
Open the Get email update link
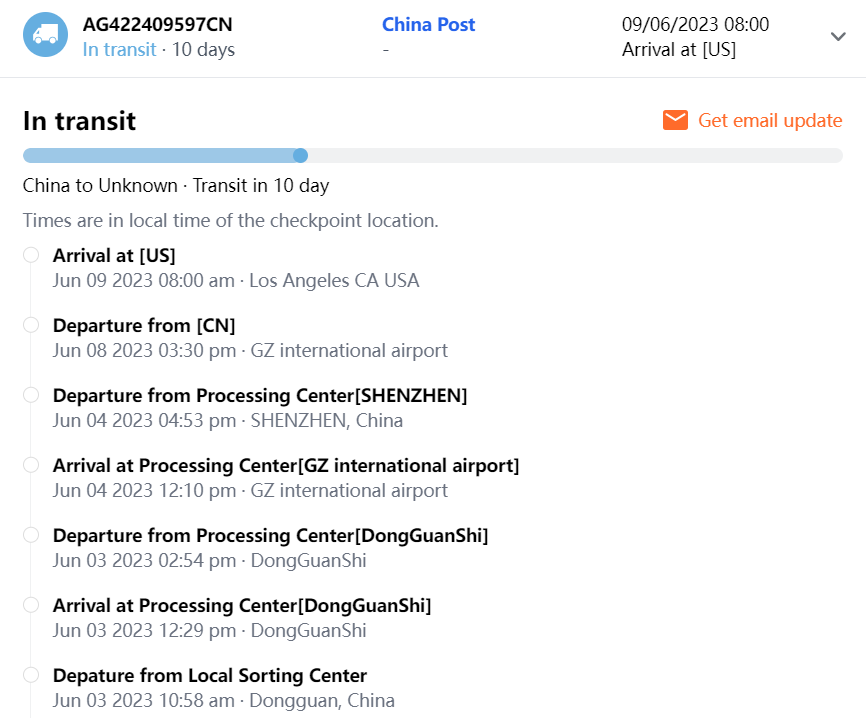(x=770, y=120)
